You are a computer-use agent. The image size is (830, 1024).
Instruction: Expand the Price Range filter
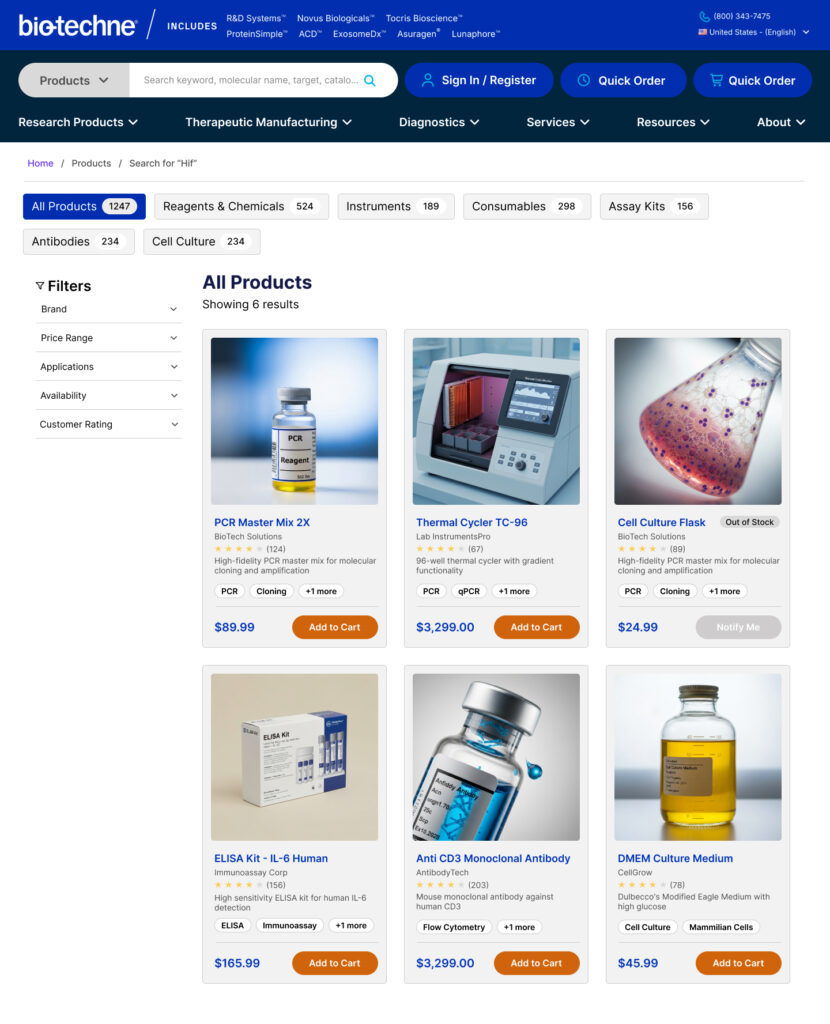pyautogui.click(x=108, y=338)
